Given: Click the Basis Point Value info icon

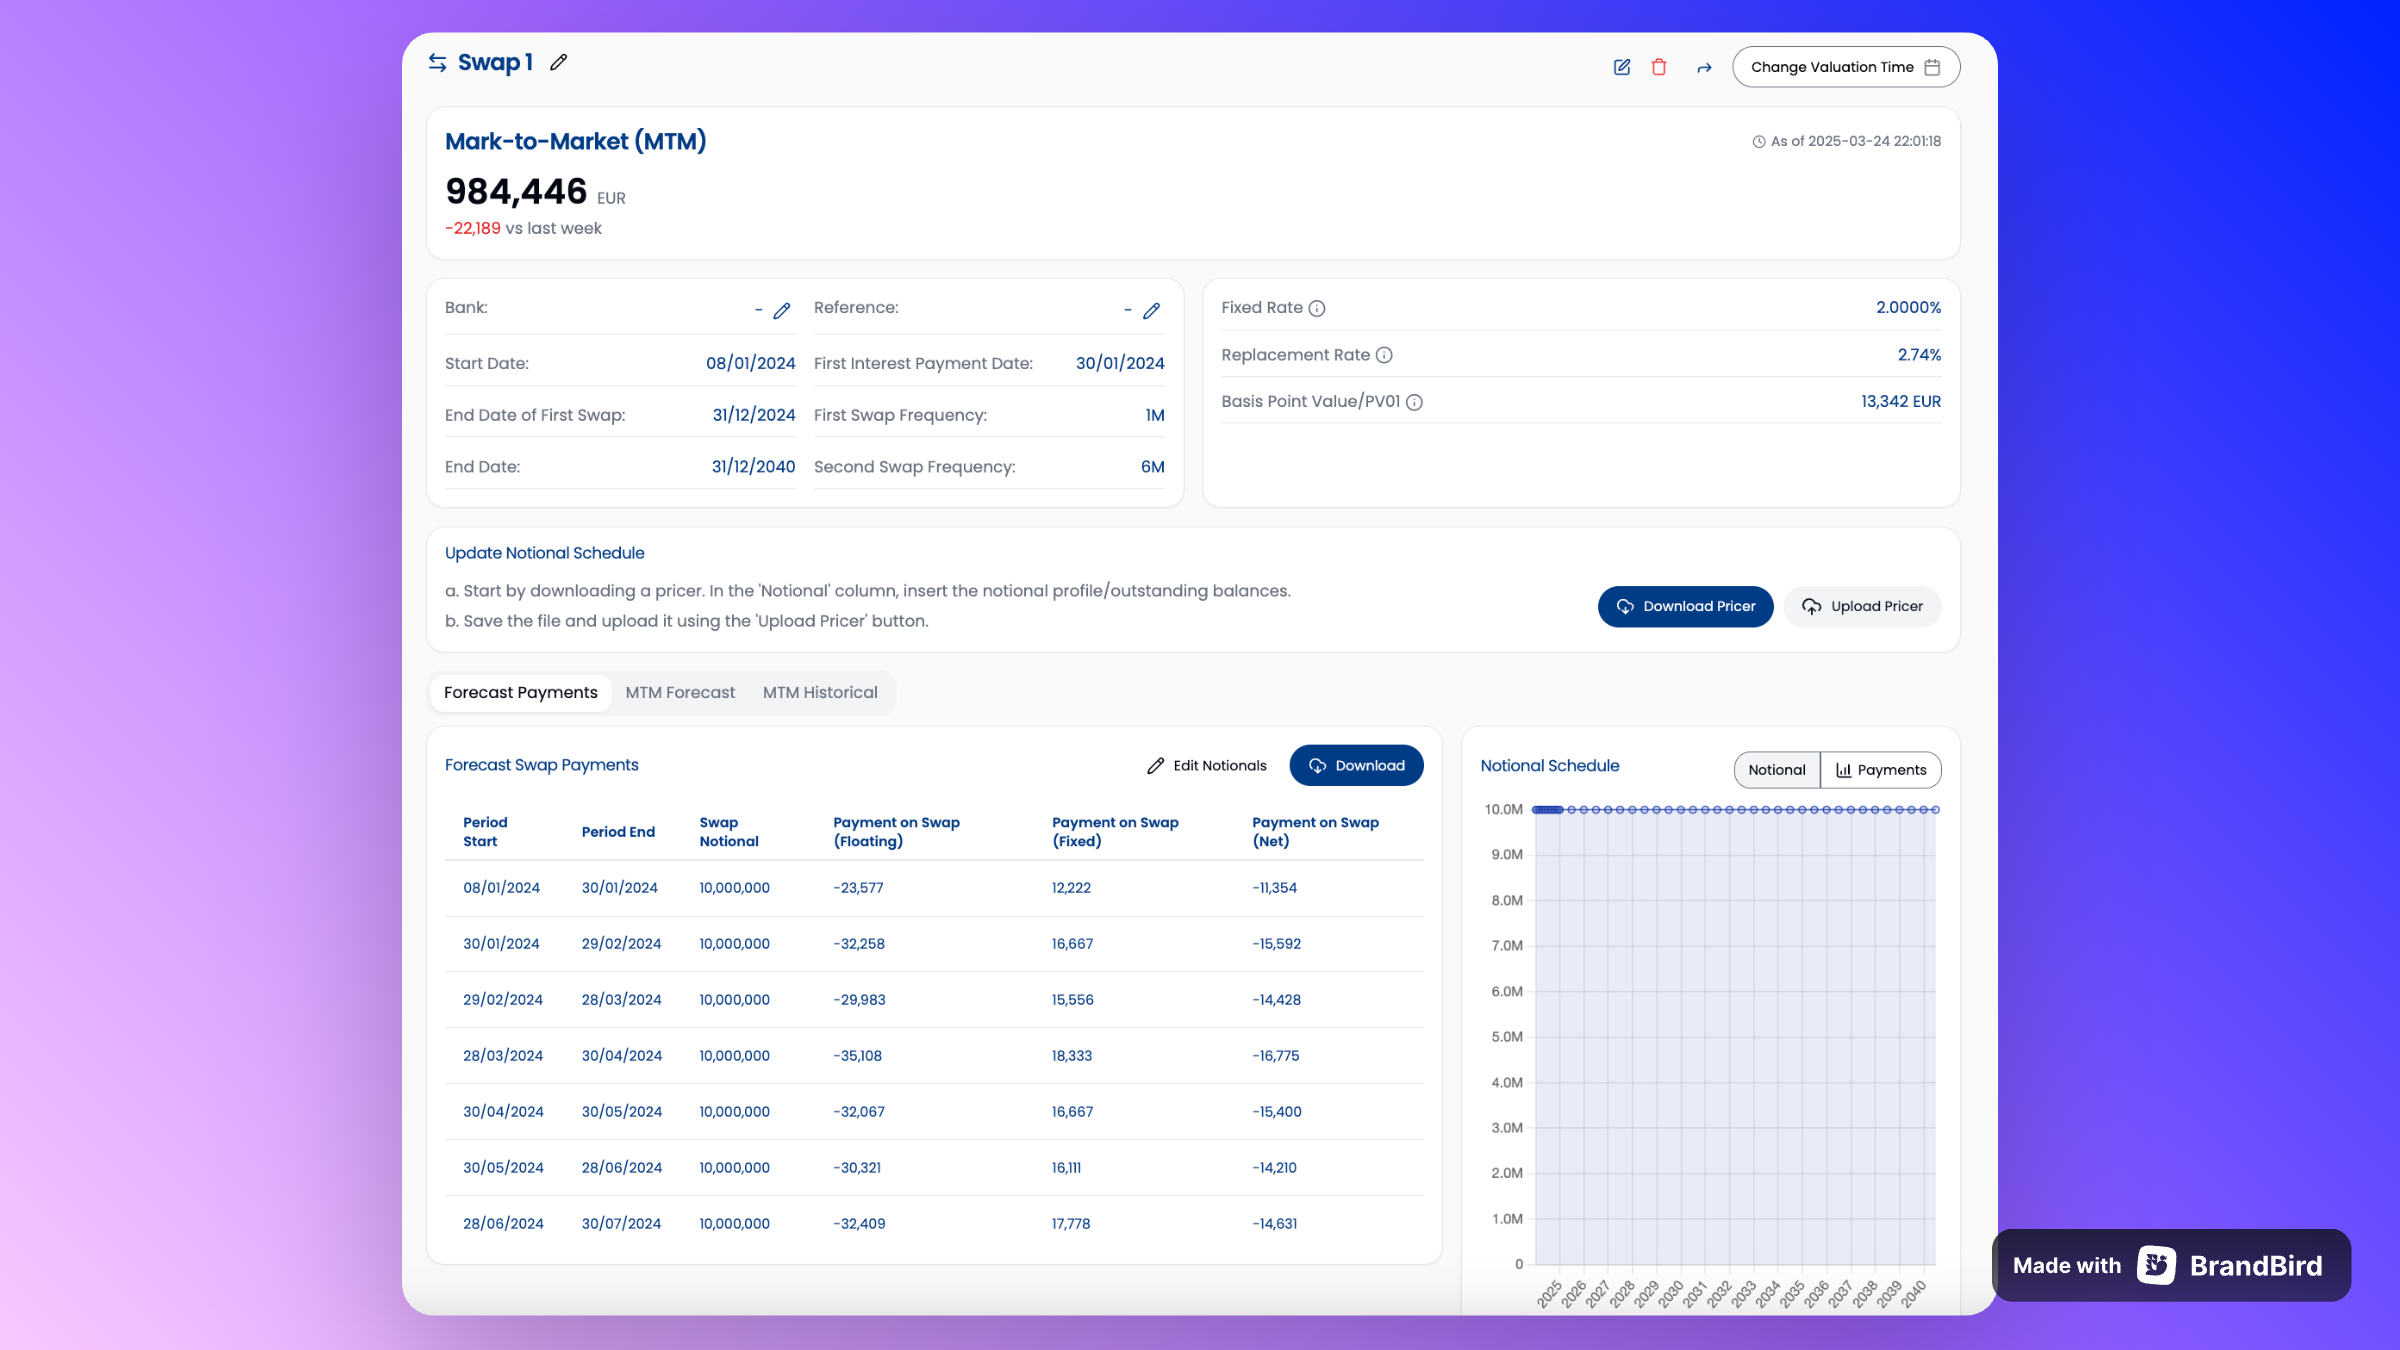Looking at the screenshot, I should click(x=1414, y=402).
